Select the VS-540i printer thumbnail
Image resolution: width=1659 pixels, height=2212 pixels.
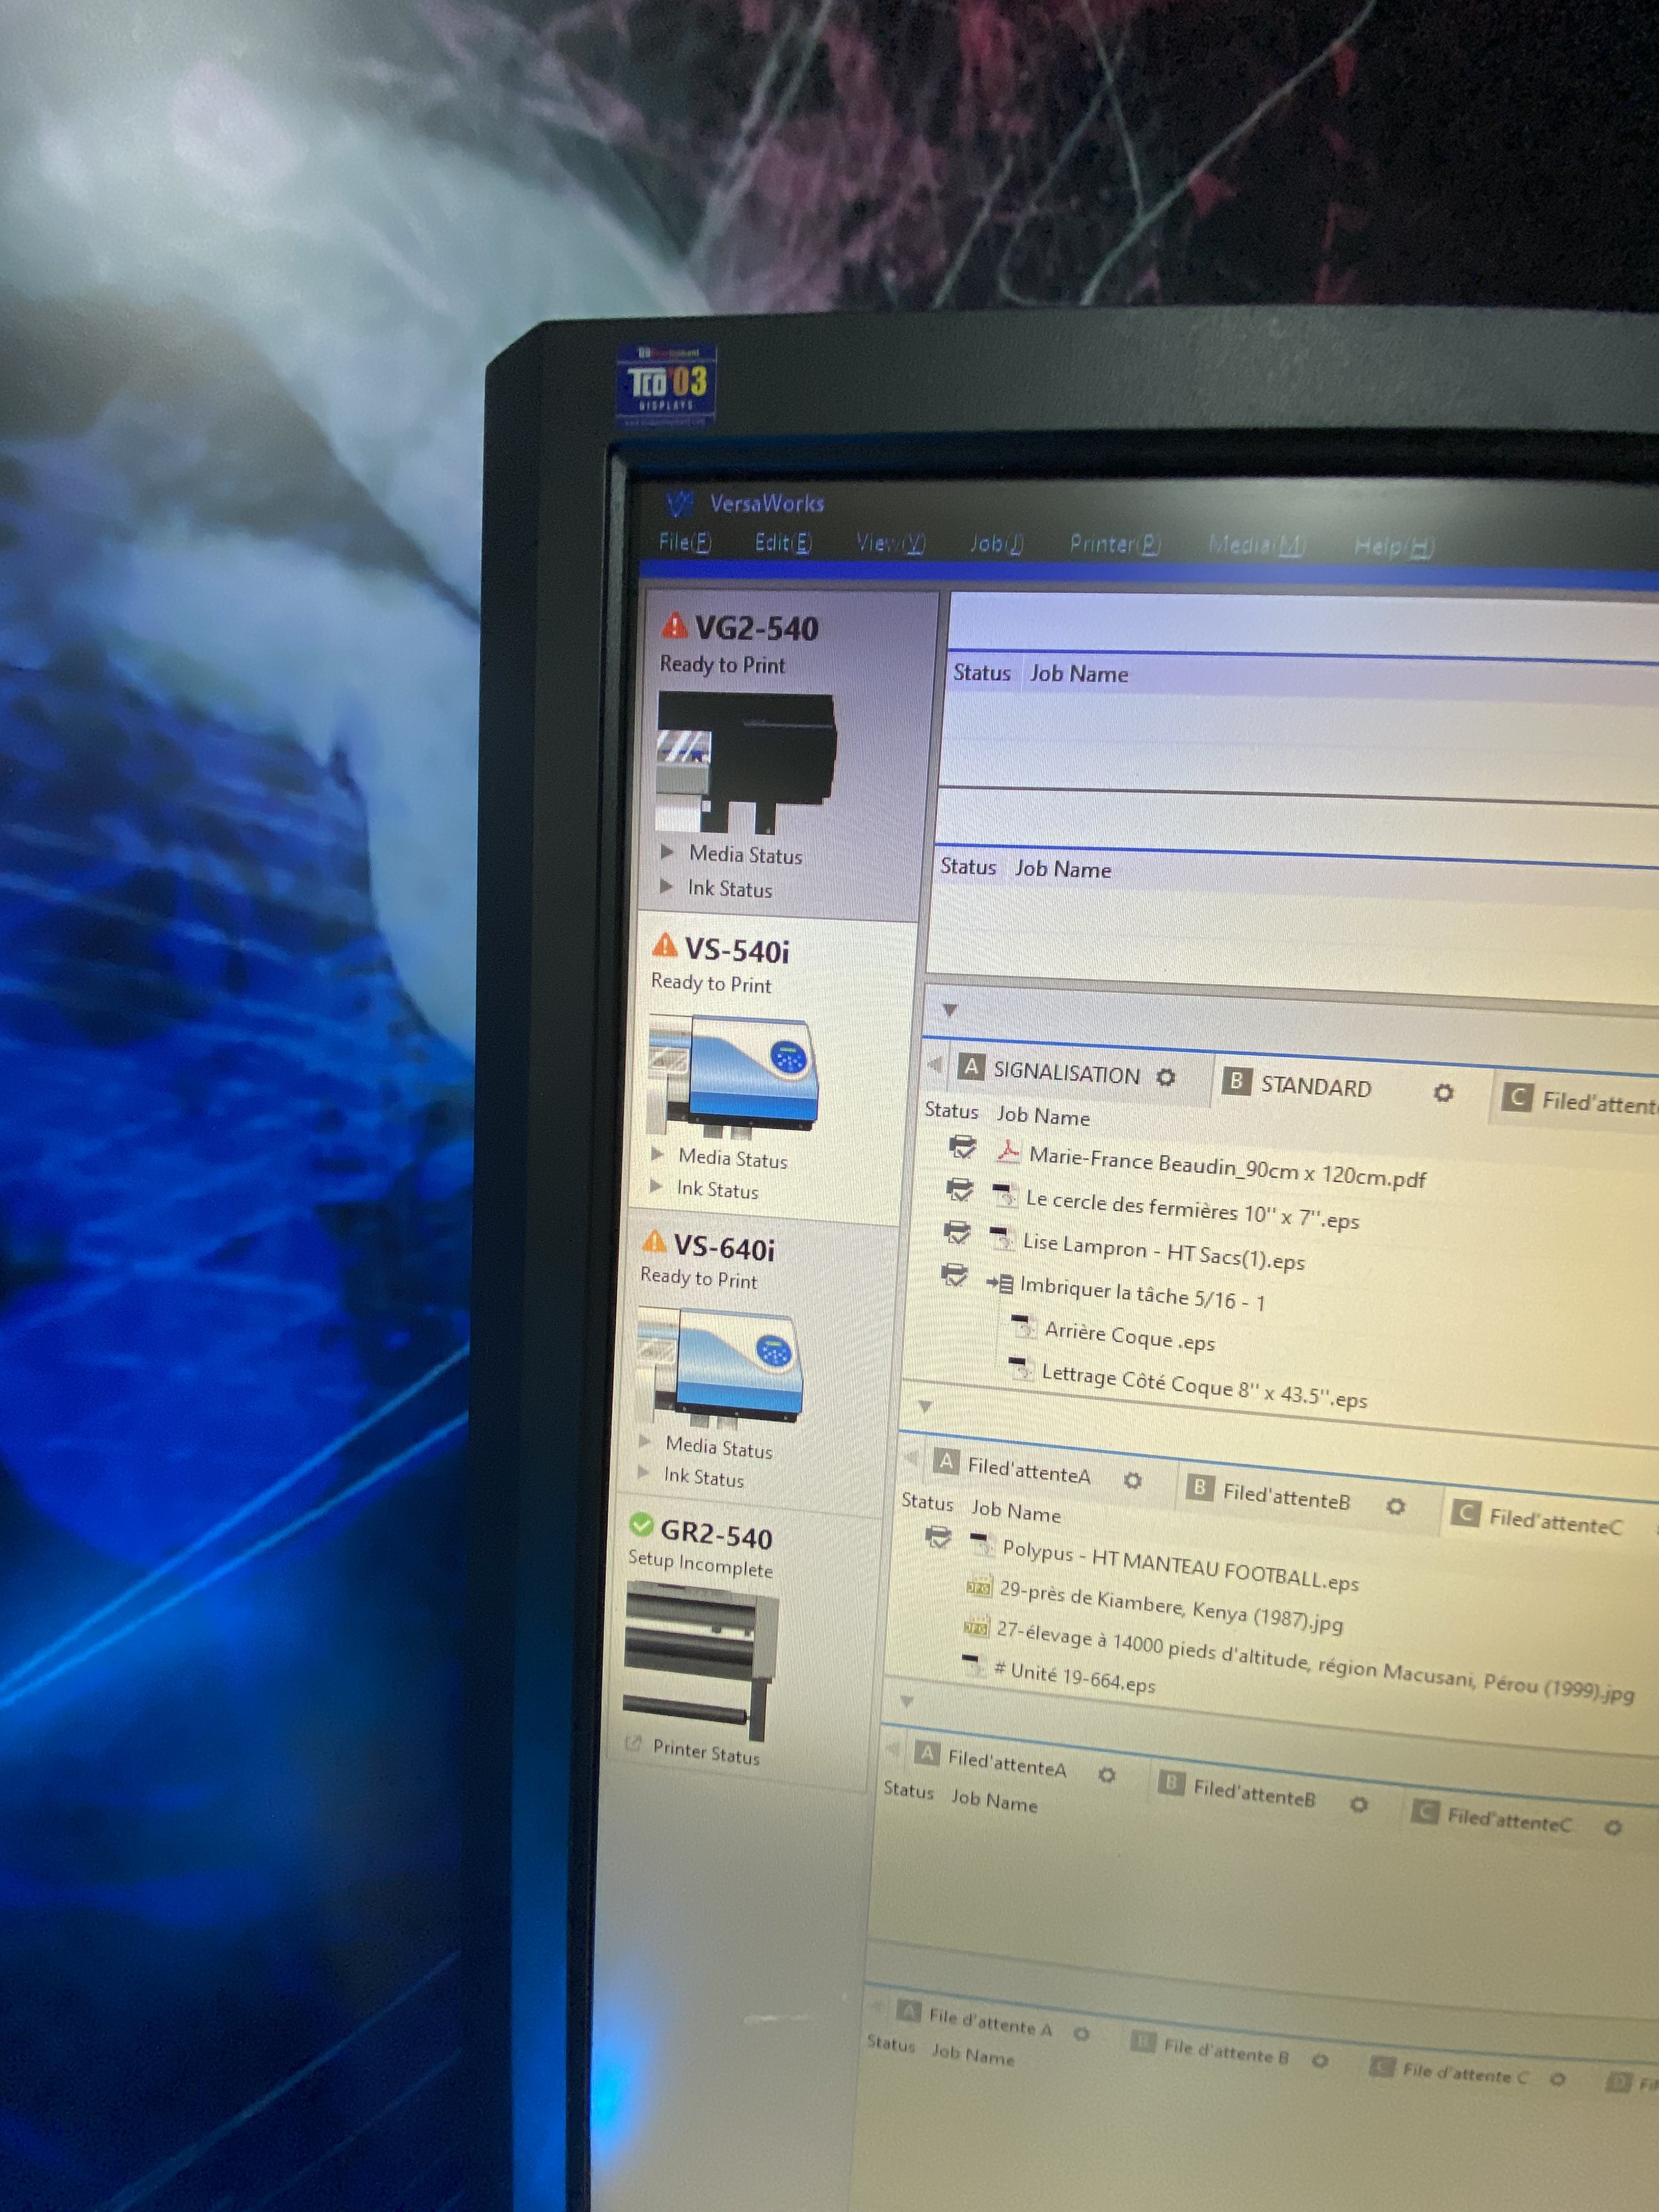tap(732, 1076)
